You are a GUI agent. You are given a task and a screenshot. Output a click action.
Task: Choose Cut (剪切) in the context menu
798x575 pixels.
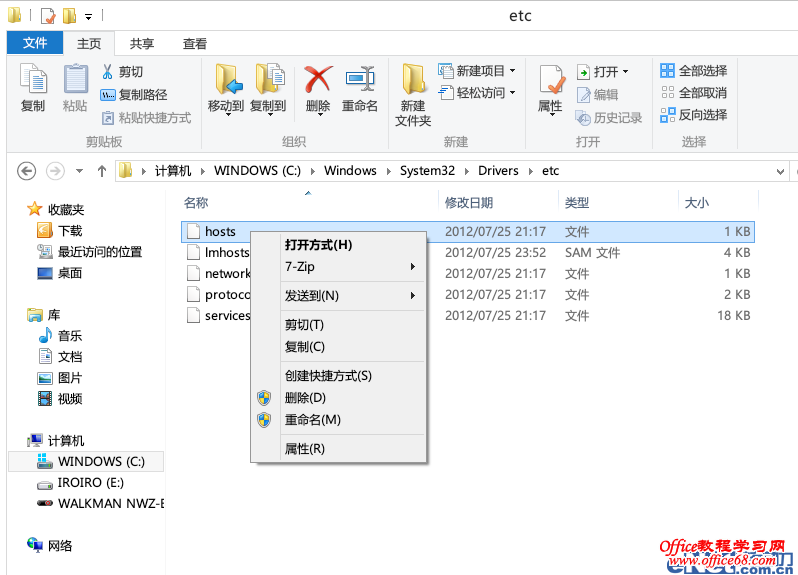tap(338, 324)
